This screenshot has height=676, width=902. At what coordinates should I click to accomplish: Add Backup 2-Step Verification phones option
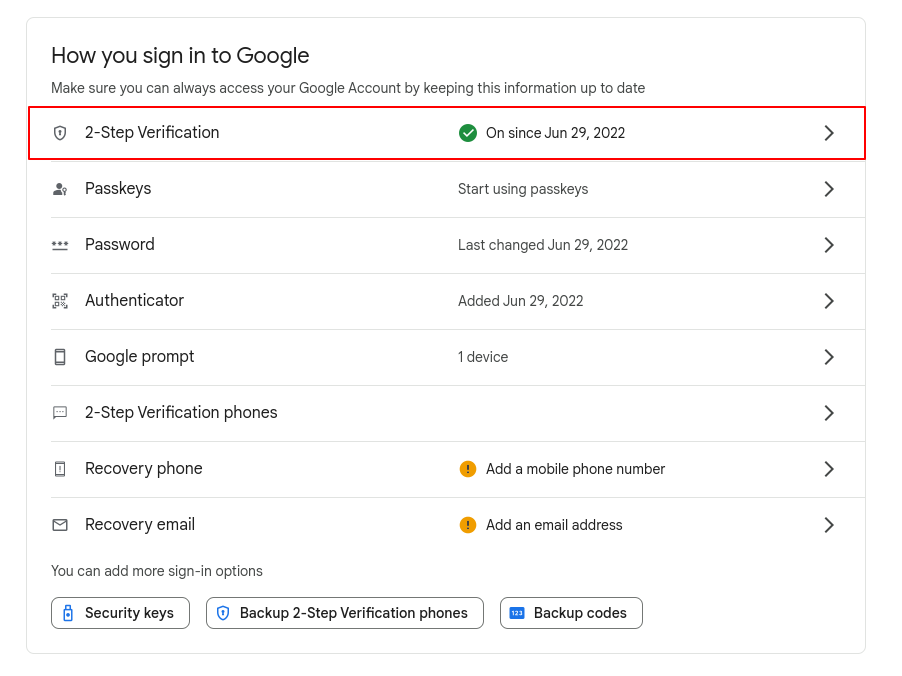[345, 613]
